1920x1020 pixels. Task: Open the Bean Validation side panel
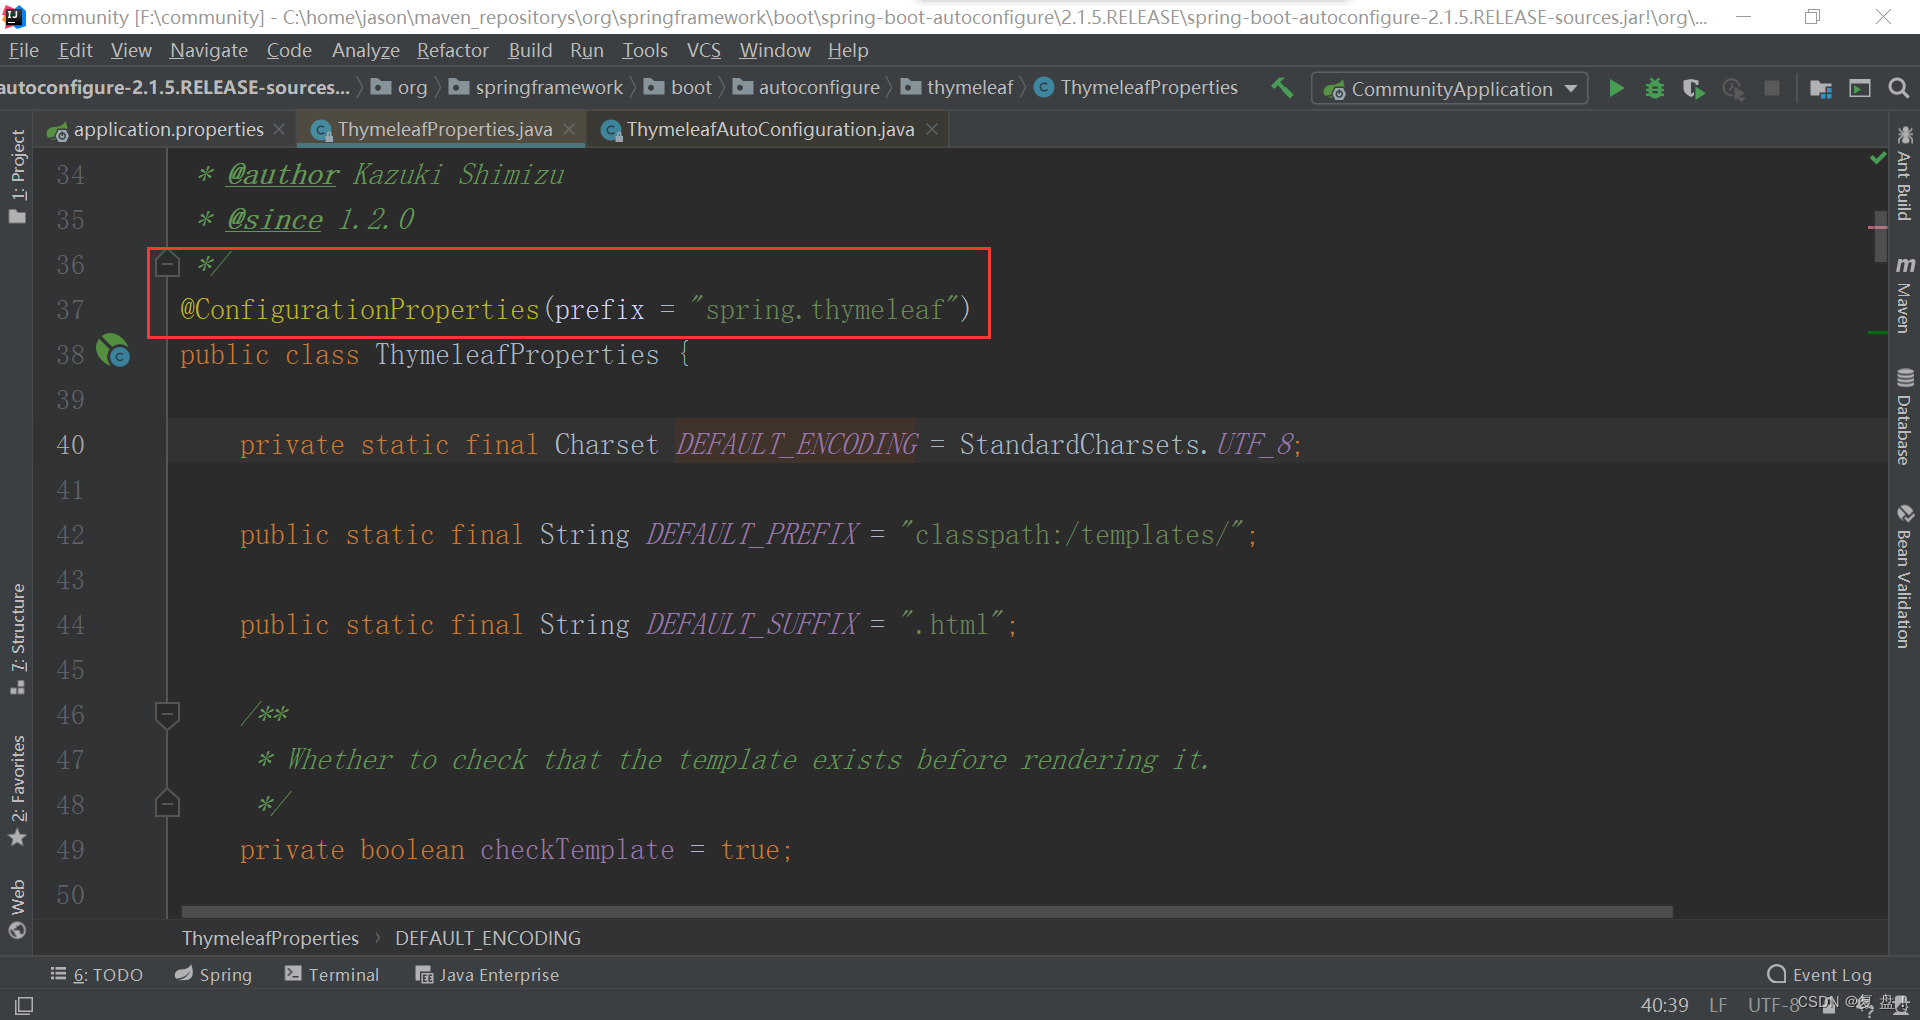[x=1904, y=576]
